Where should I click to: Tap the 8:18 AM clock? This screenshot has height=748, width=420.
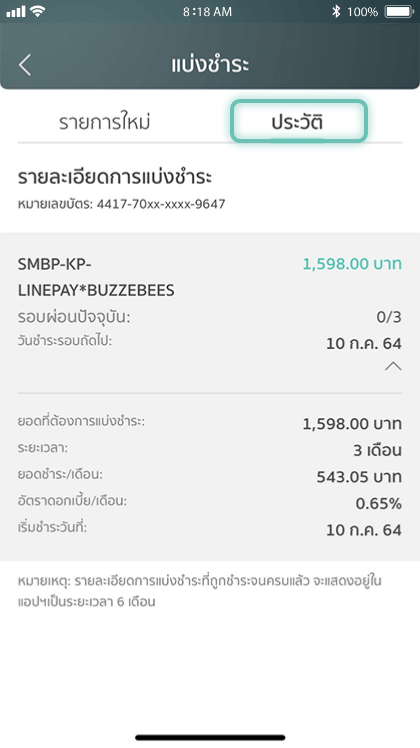pyautogui.click(x=208, y=11)
